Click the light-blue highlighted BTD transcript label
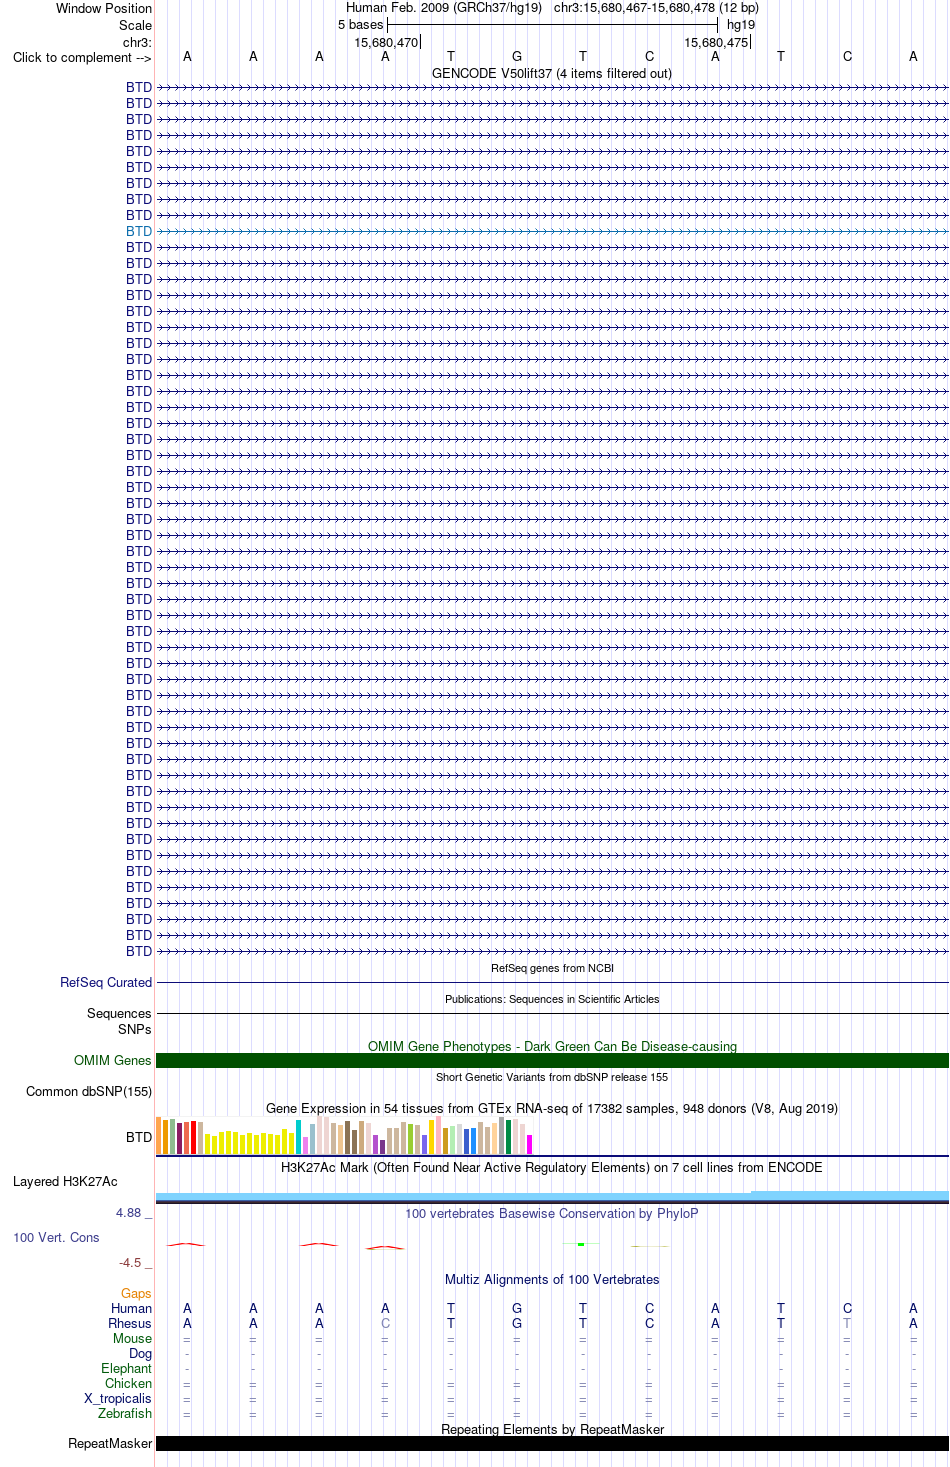This screenshot has height=1467, width=950. 139,231
